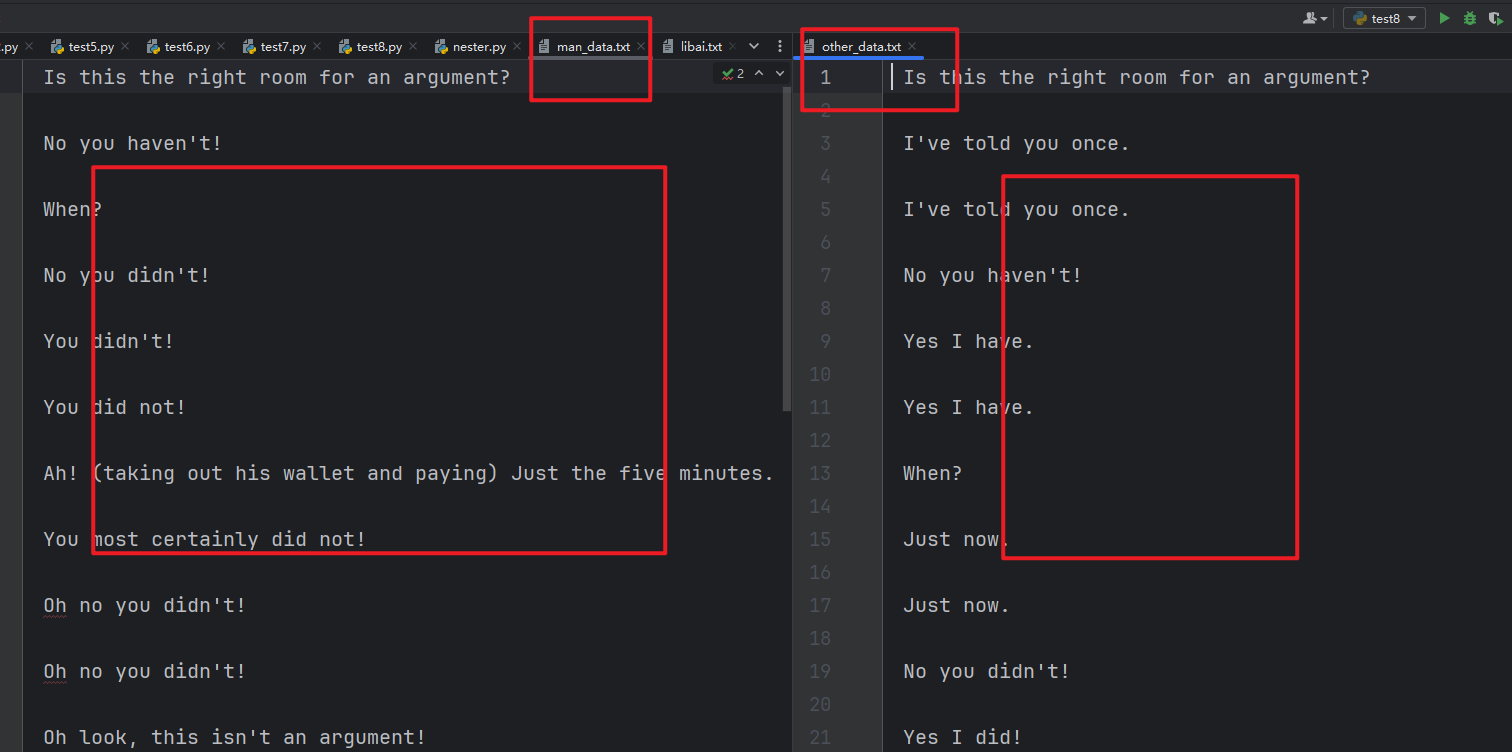Image resolution: width=1512 pixels, height=752 pixels.
Task: Click line number 19 in other_data.txt gutter
Action: click(x=820, y=671)
